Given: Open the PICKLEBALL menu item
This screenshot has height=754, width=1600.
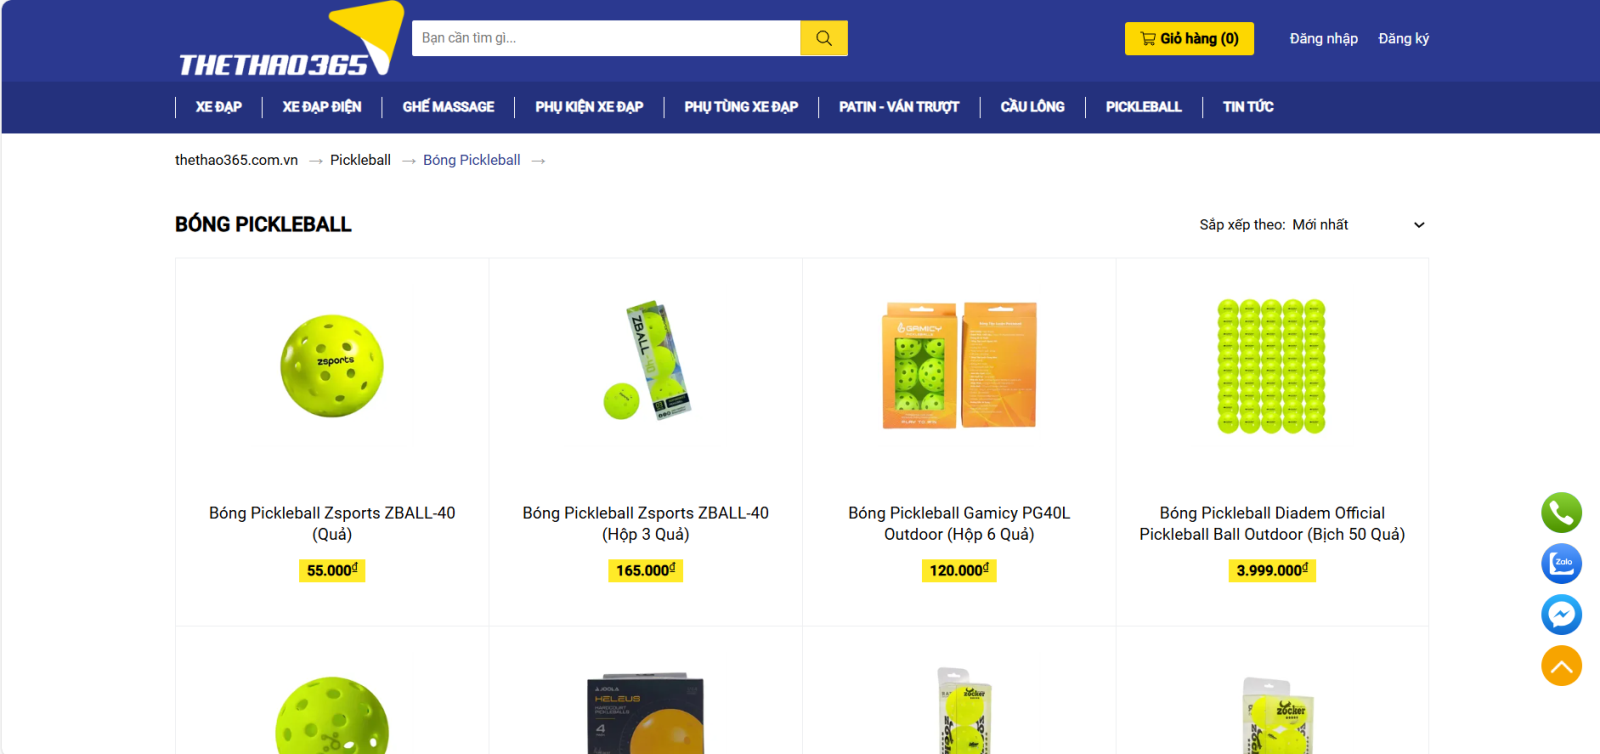Looking at the screenshot, I should click(1143, 107).
